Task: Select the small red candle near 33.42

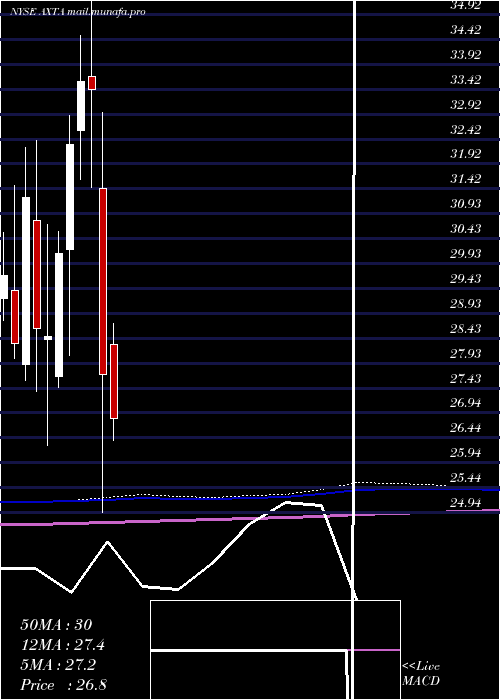Action: point(92,83)
